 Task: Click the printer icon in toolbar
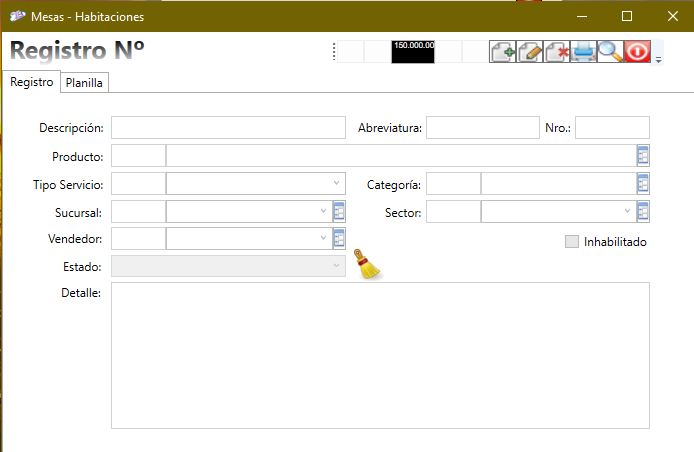[x=583, y=52]
